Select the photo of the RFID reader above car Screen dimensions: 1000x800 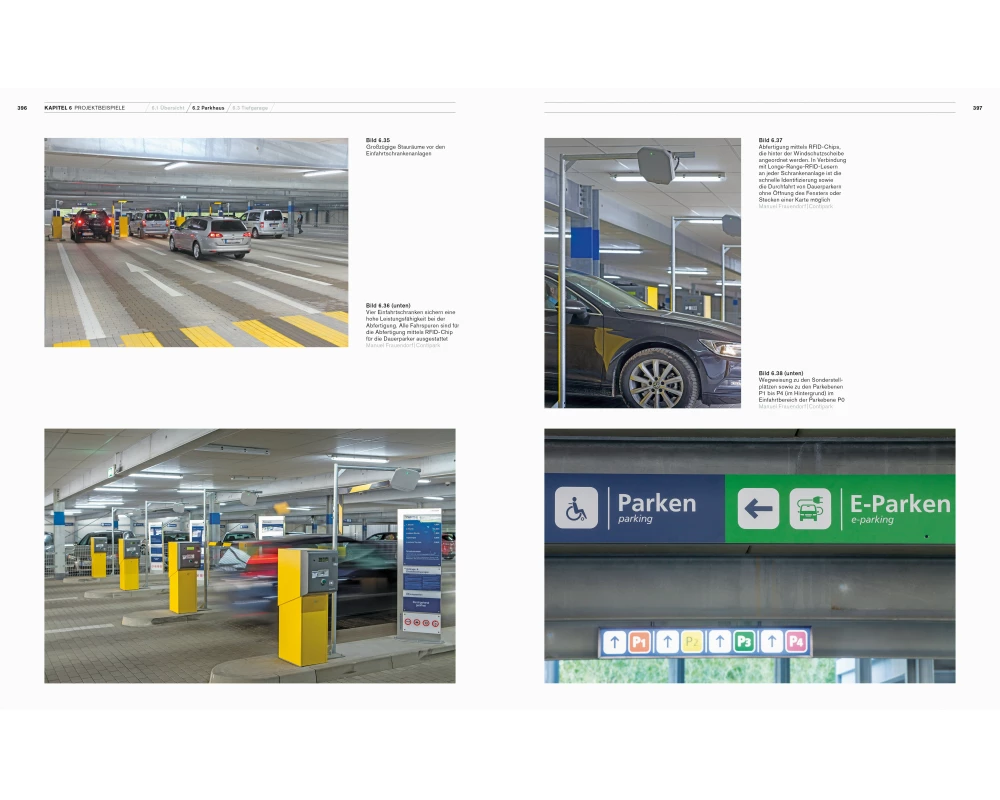pyautogui.click(x=642, y=273)
